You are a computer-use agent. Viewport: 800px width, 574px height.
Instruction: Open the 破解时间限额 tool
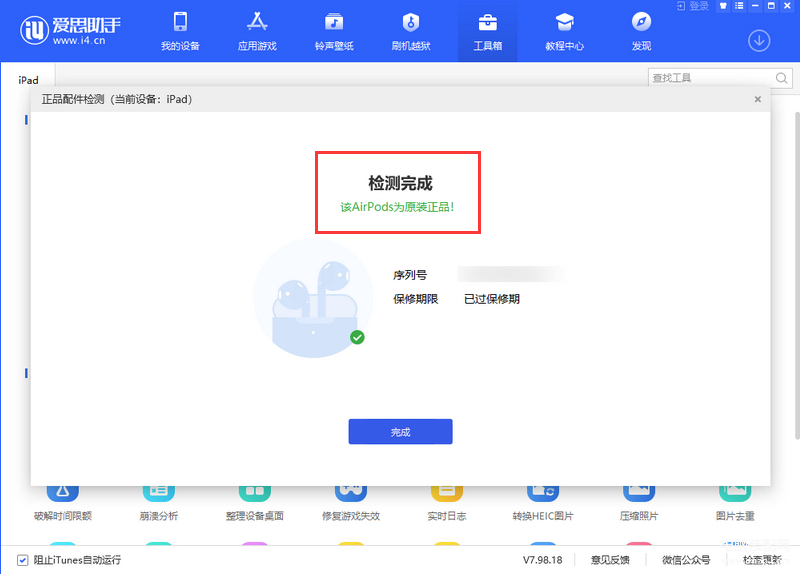click(x=63, y=503)
